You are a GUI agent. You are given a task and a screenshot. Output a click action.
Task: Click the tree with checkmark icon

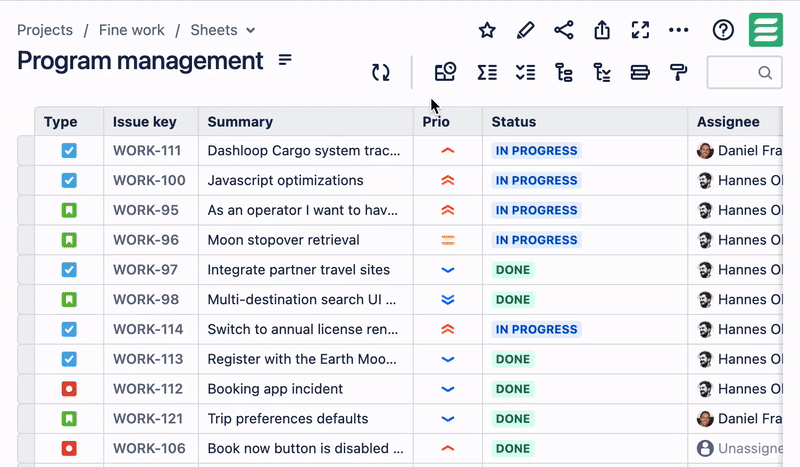(602, 72)
